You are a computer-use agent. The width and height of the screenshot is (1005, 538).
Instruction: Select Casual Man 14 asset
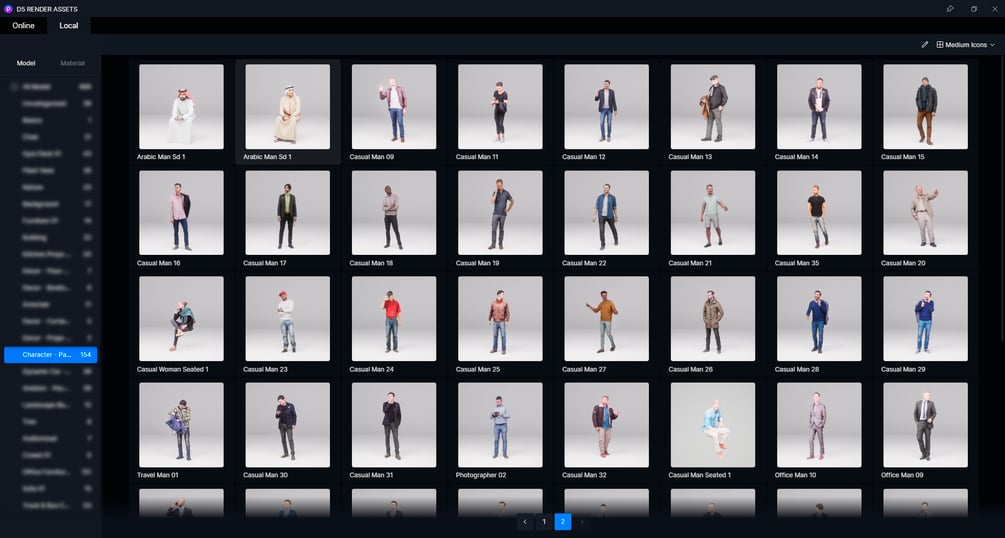coord(819,106)
